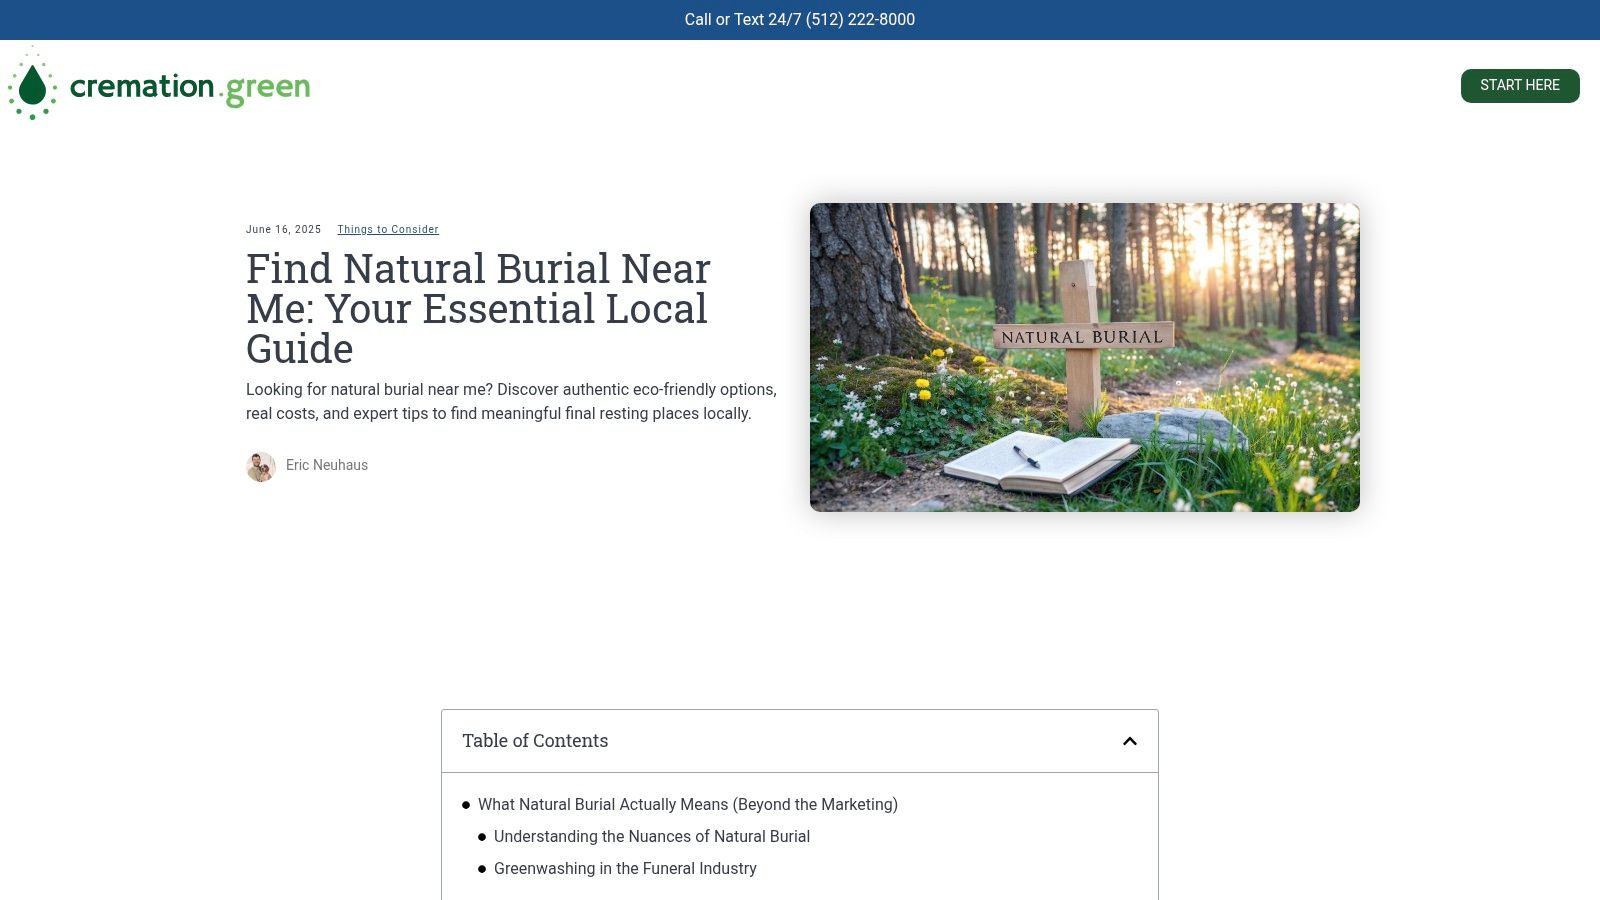The height and width of the screenshot is (900, 1600).
Task: Click the Table of Contents first bullet
Action: (466, 804)
